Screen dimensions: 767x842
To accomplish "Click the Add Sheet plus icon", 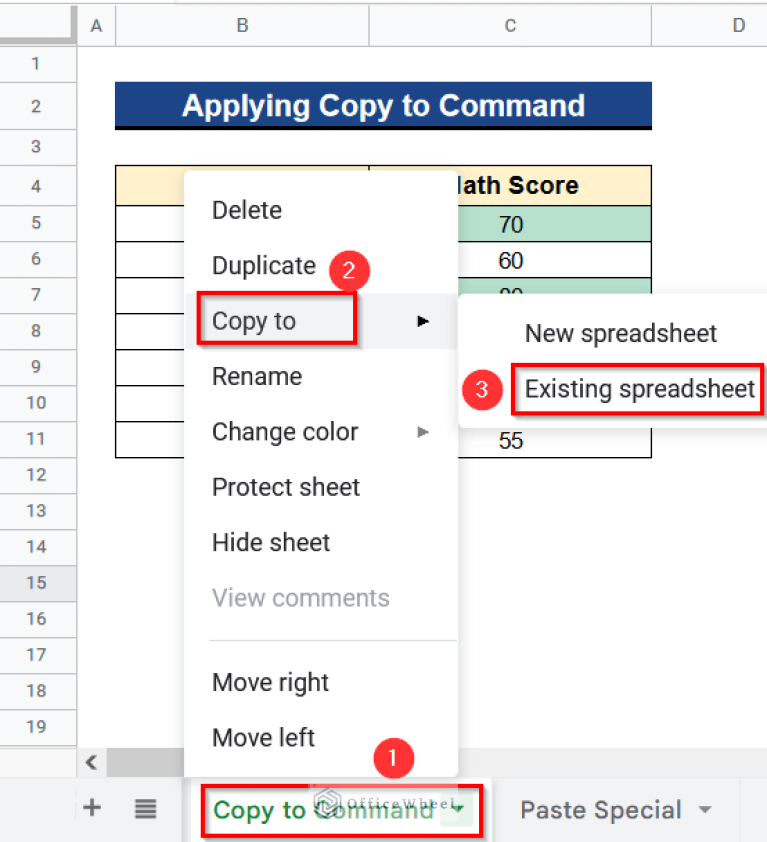I will coord(92,808).
